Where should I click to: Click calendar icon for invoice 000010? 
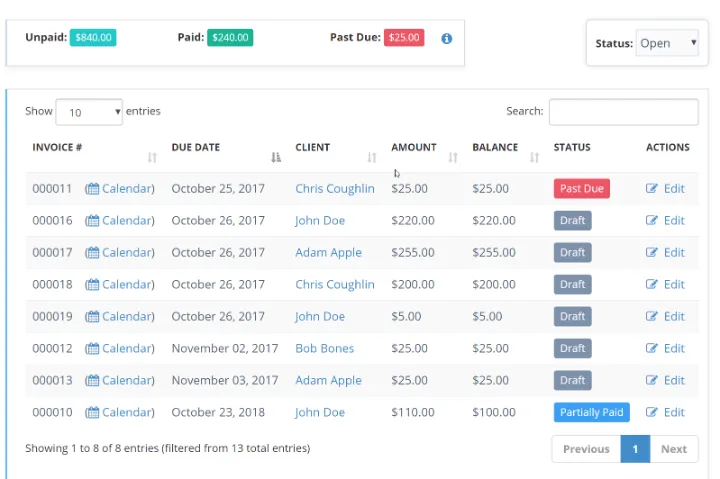93,412
